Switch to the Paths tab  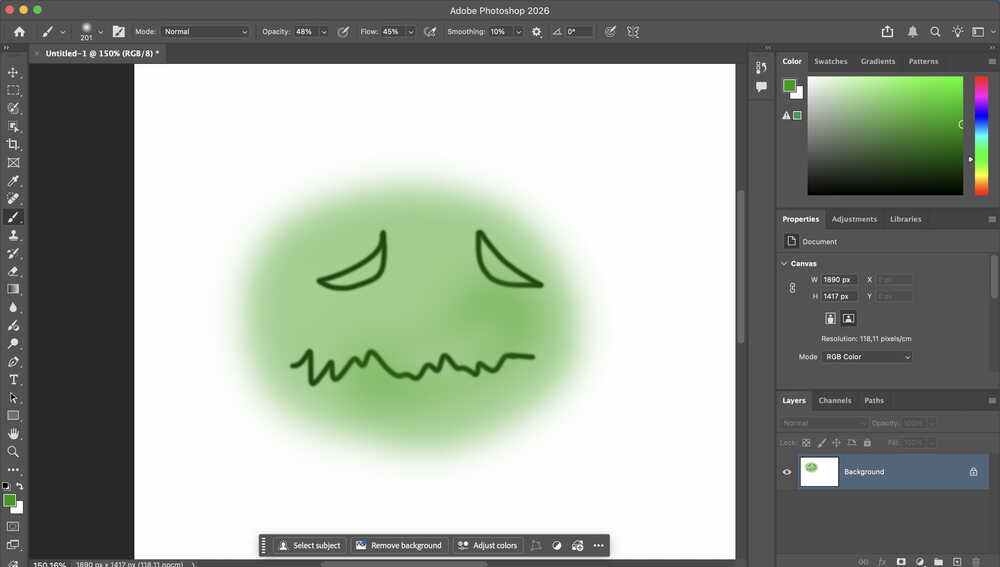(x=874, y=401)
